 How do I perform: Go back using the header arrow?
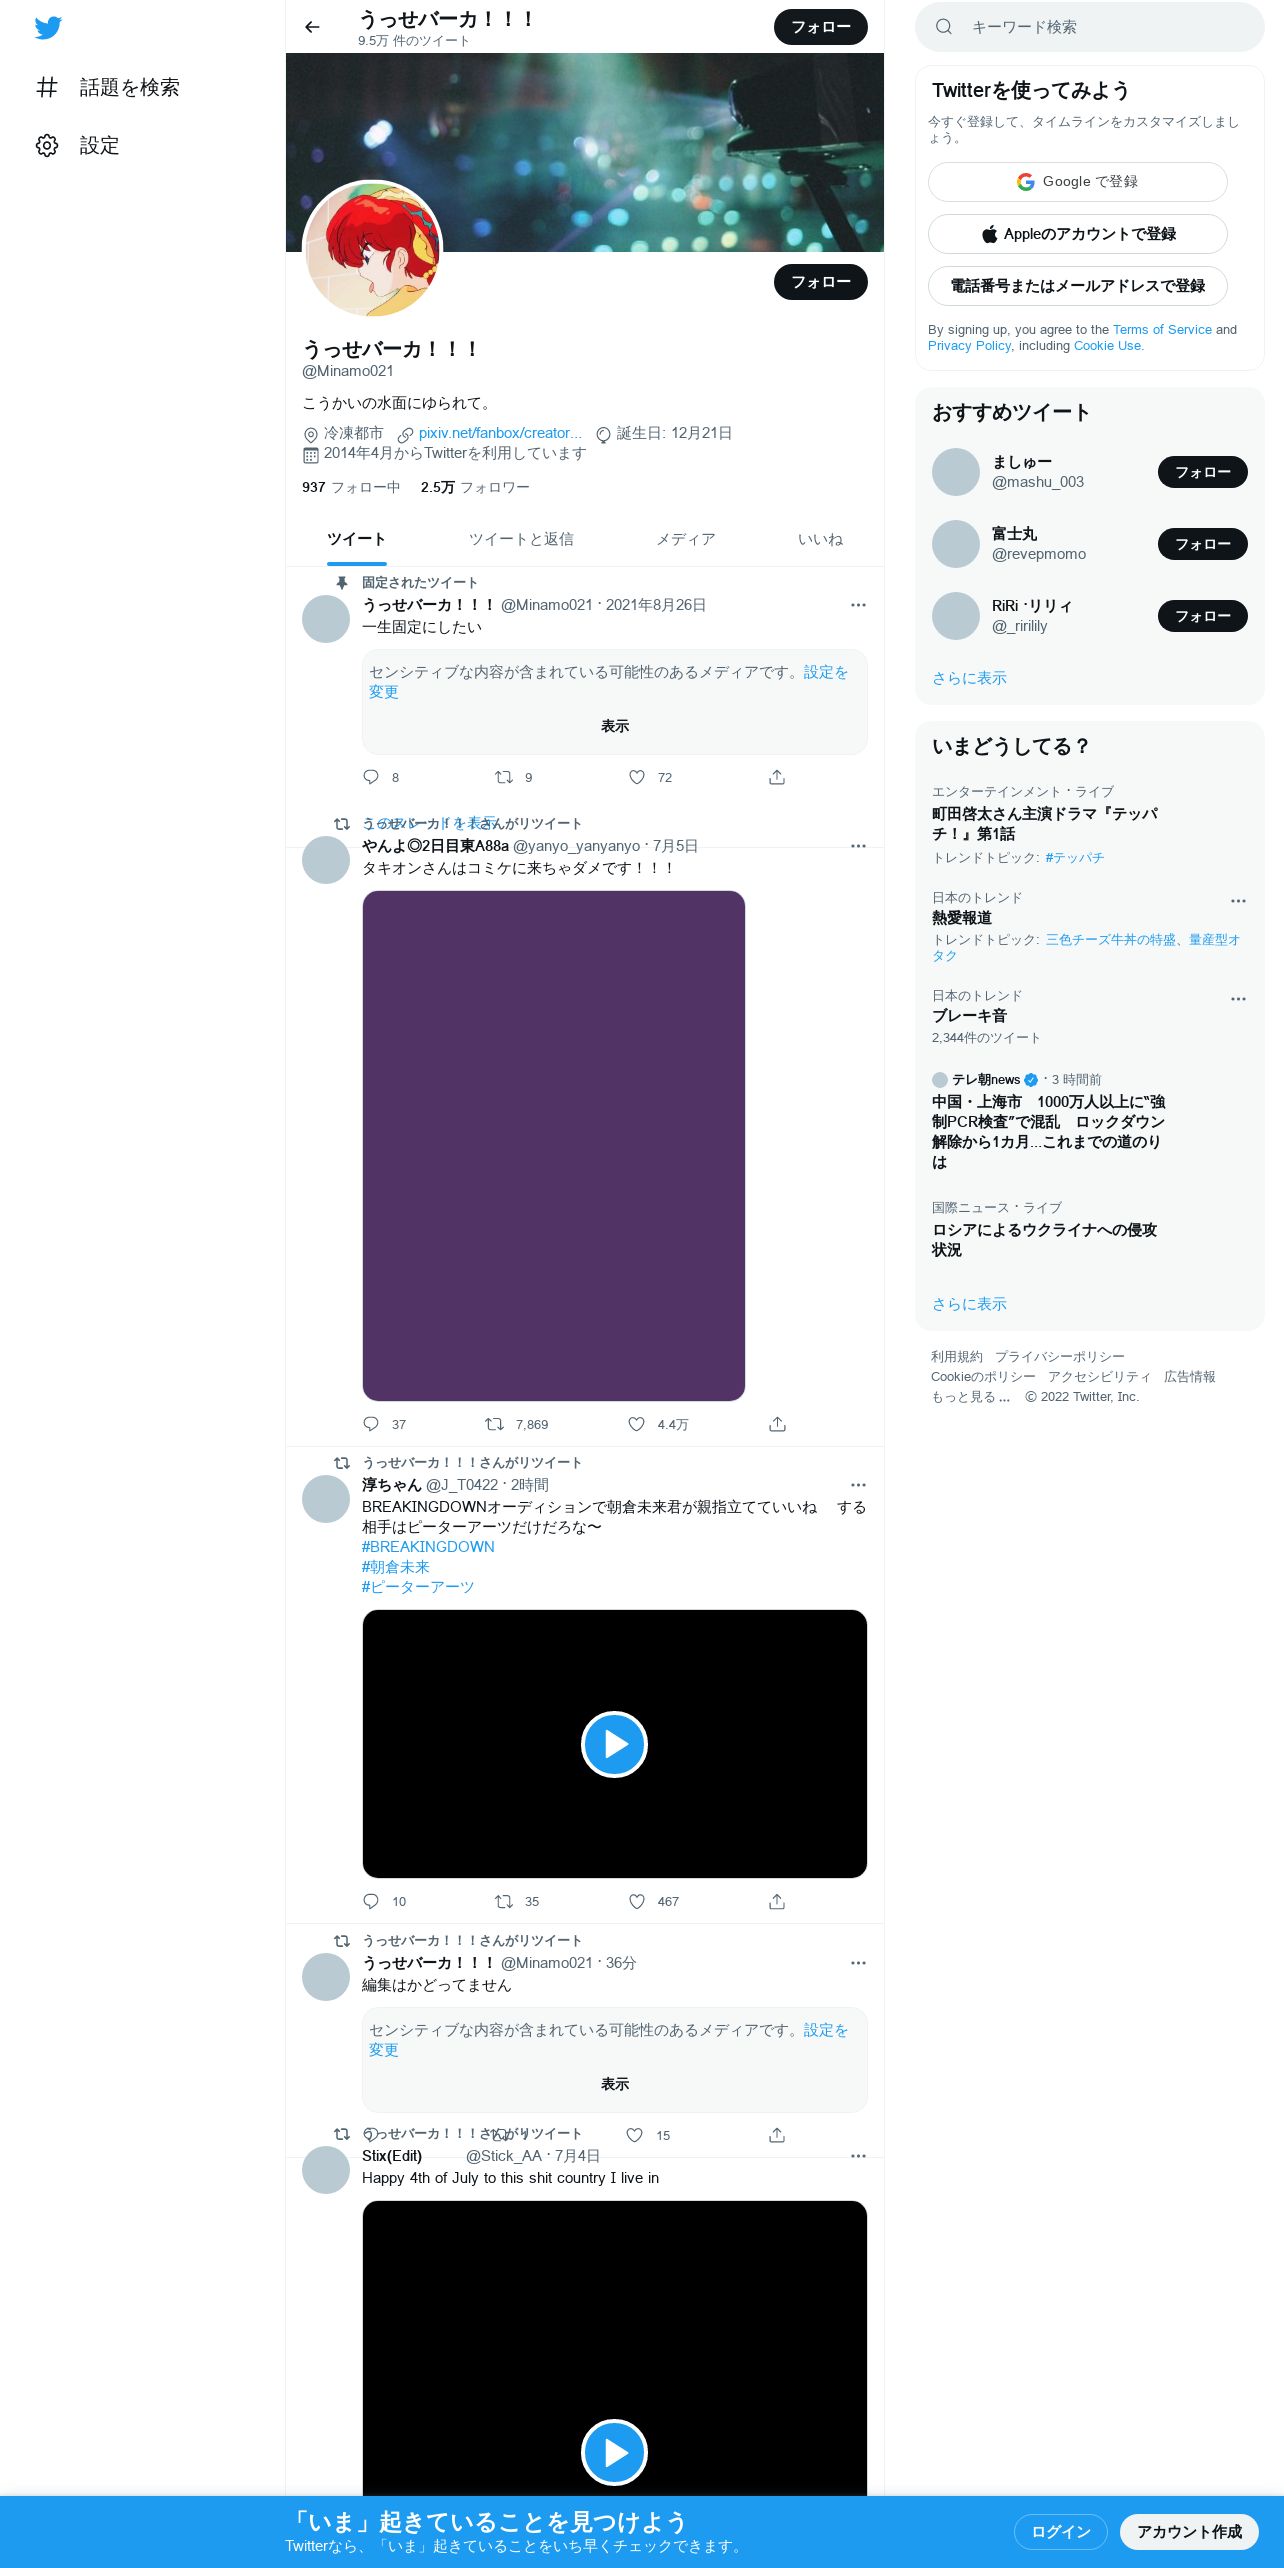312,27
